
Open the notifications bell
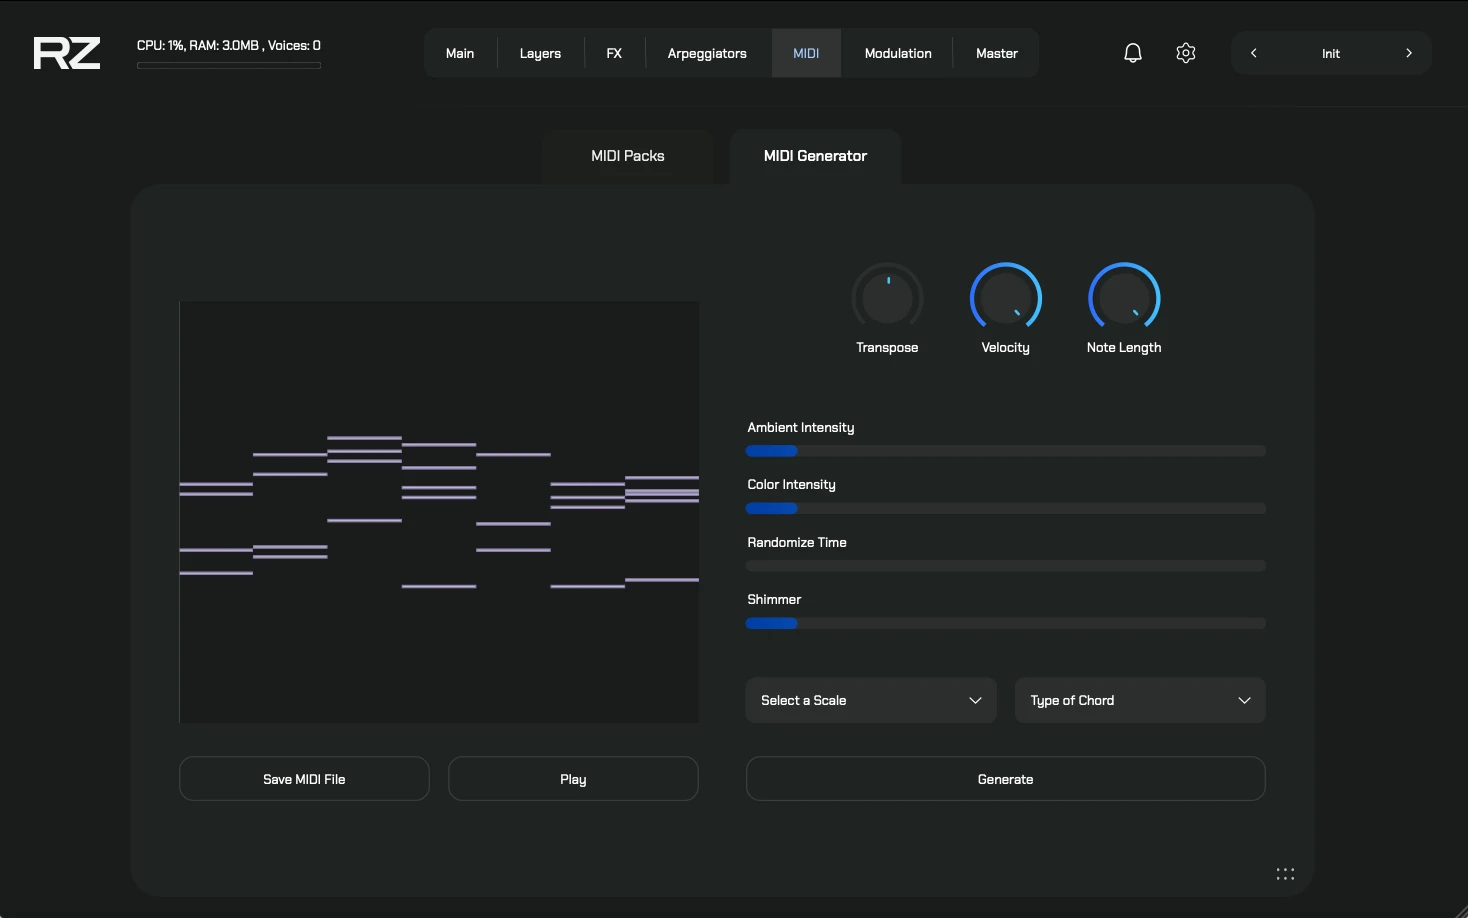(x=1131, y=52)
